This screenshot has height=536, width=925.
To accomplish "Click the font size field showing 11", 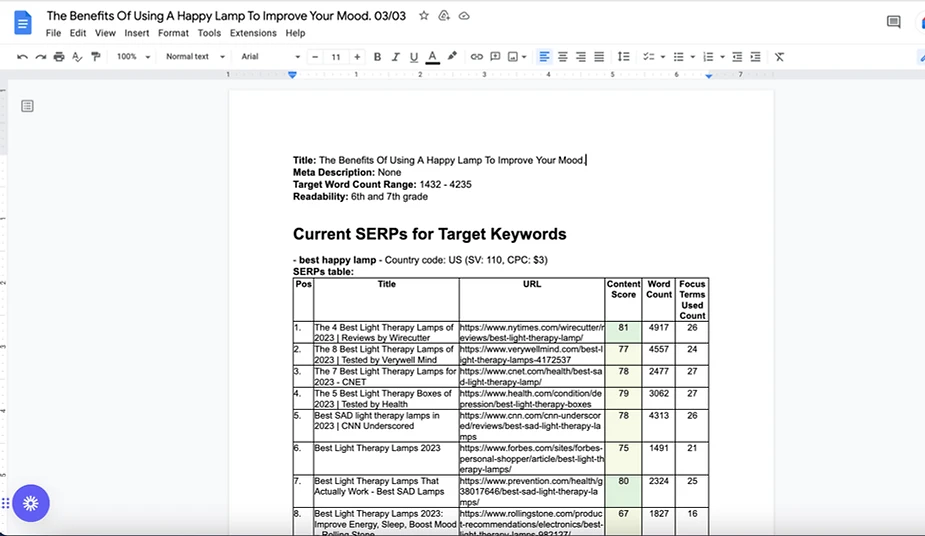I will [x=336, y=57].
